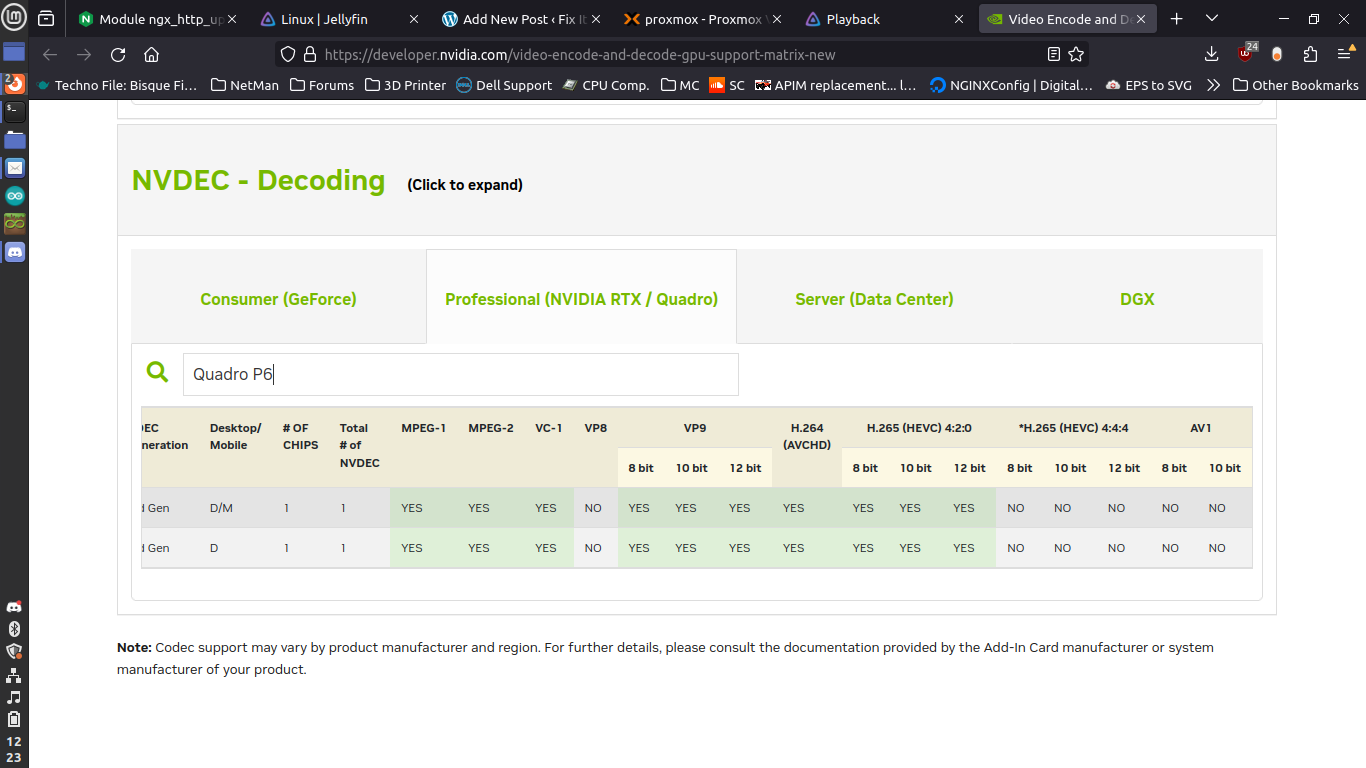The height and width of the screenshot is (768, 1366).
Task: Switch to the Server (Data Center) tab
Action: coord(874,299)
